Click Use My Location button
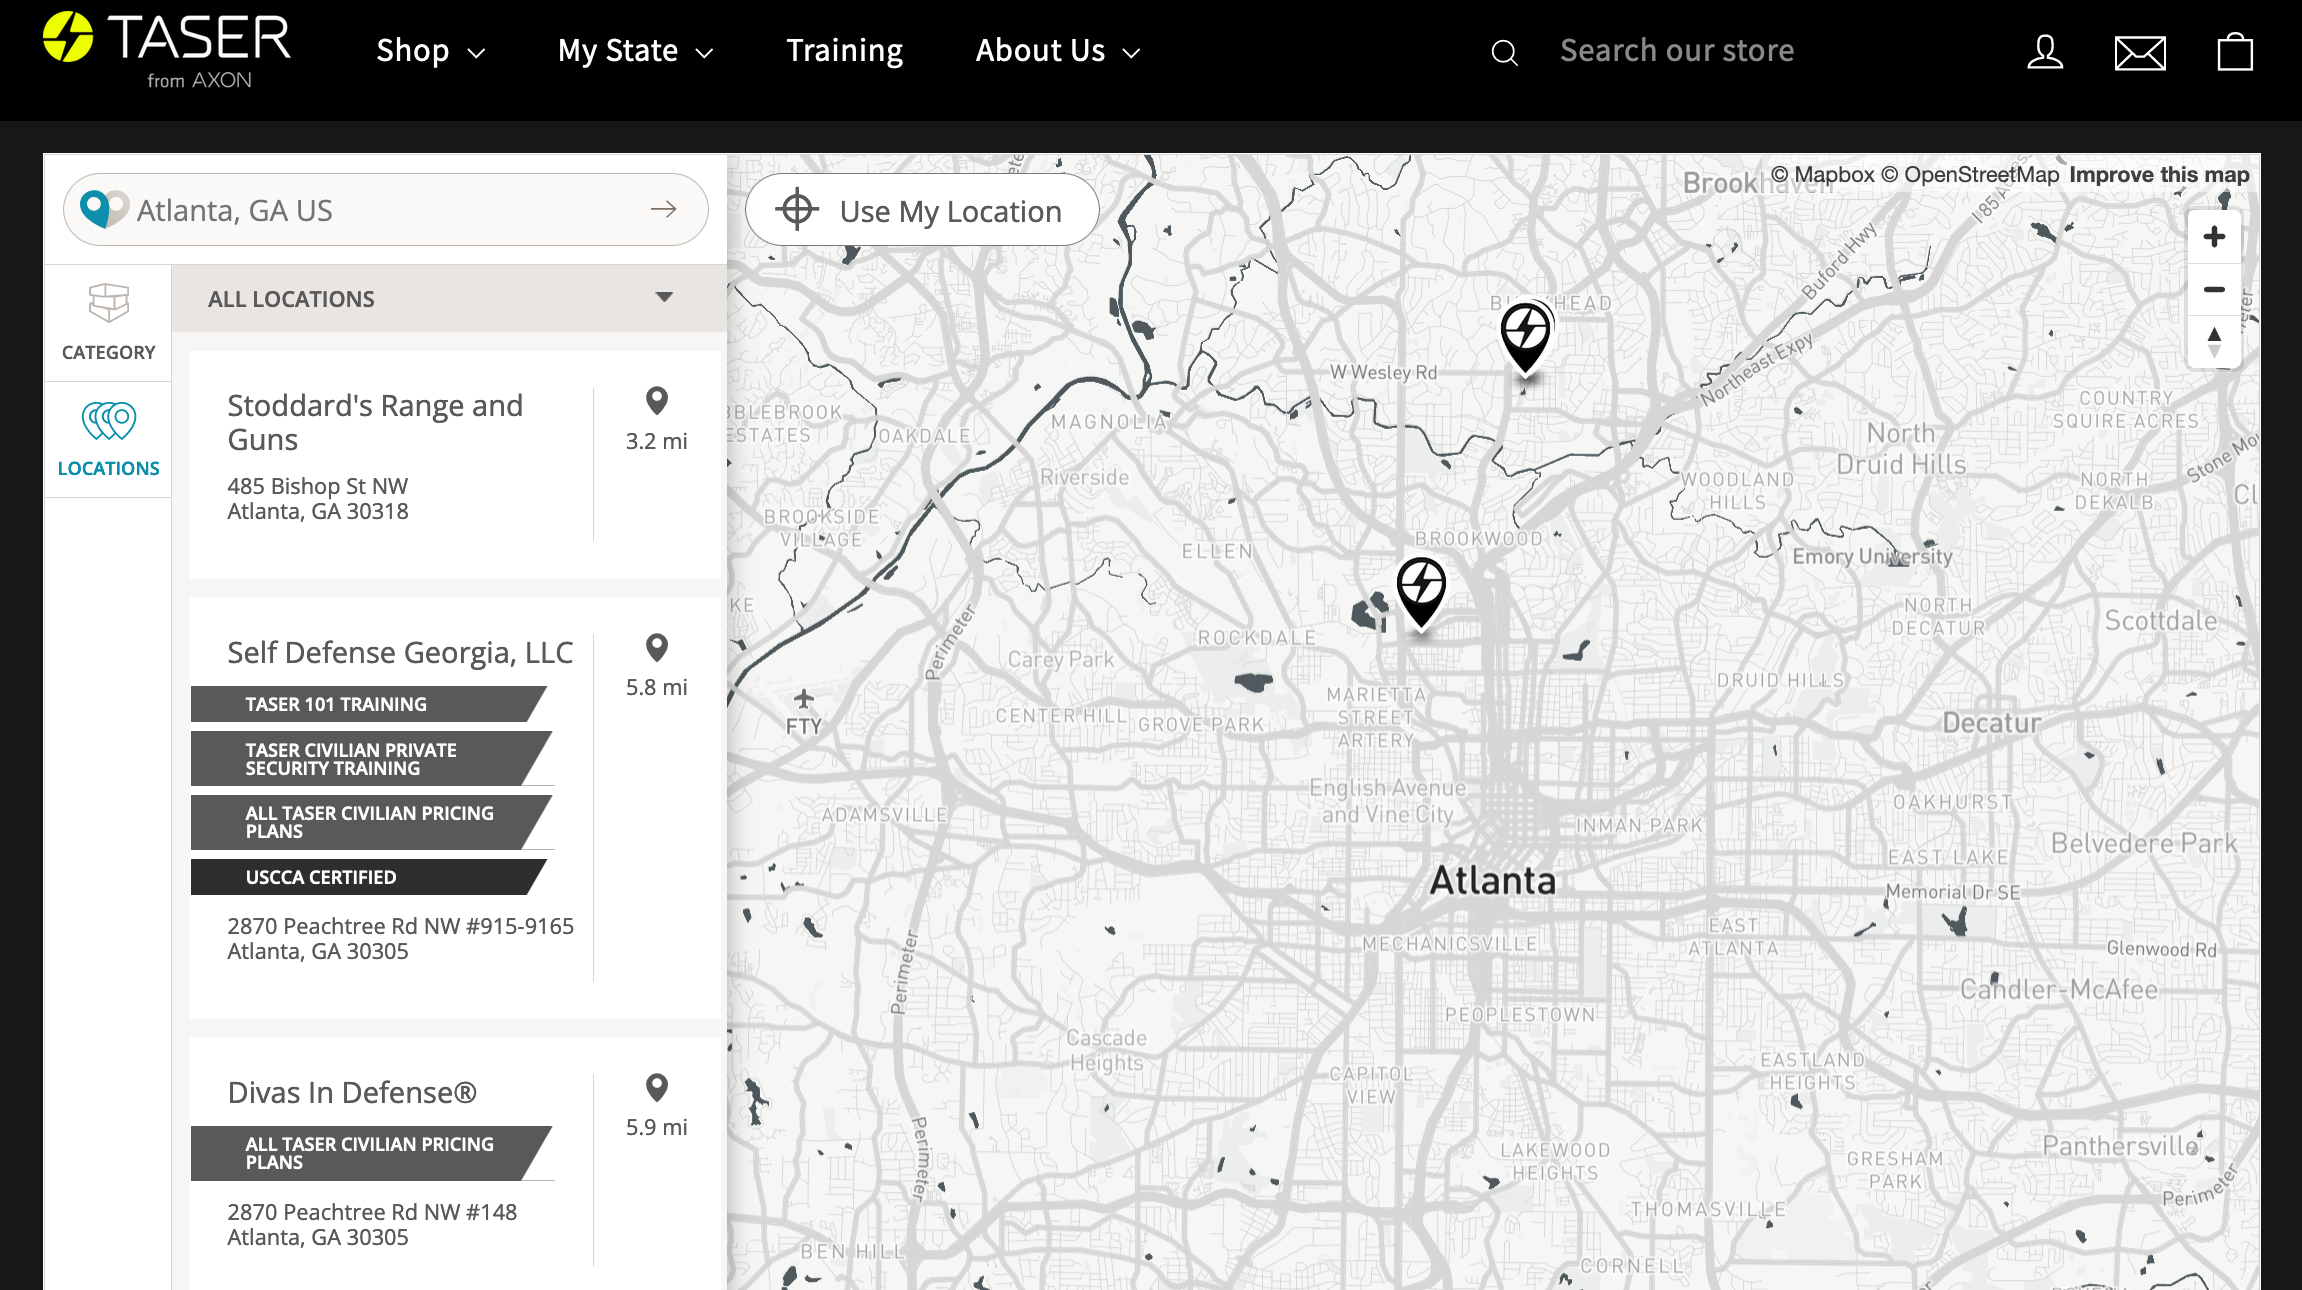2302x1290 pixels. [x=922, y=210]
